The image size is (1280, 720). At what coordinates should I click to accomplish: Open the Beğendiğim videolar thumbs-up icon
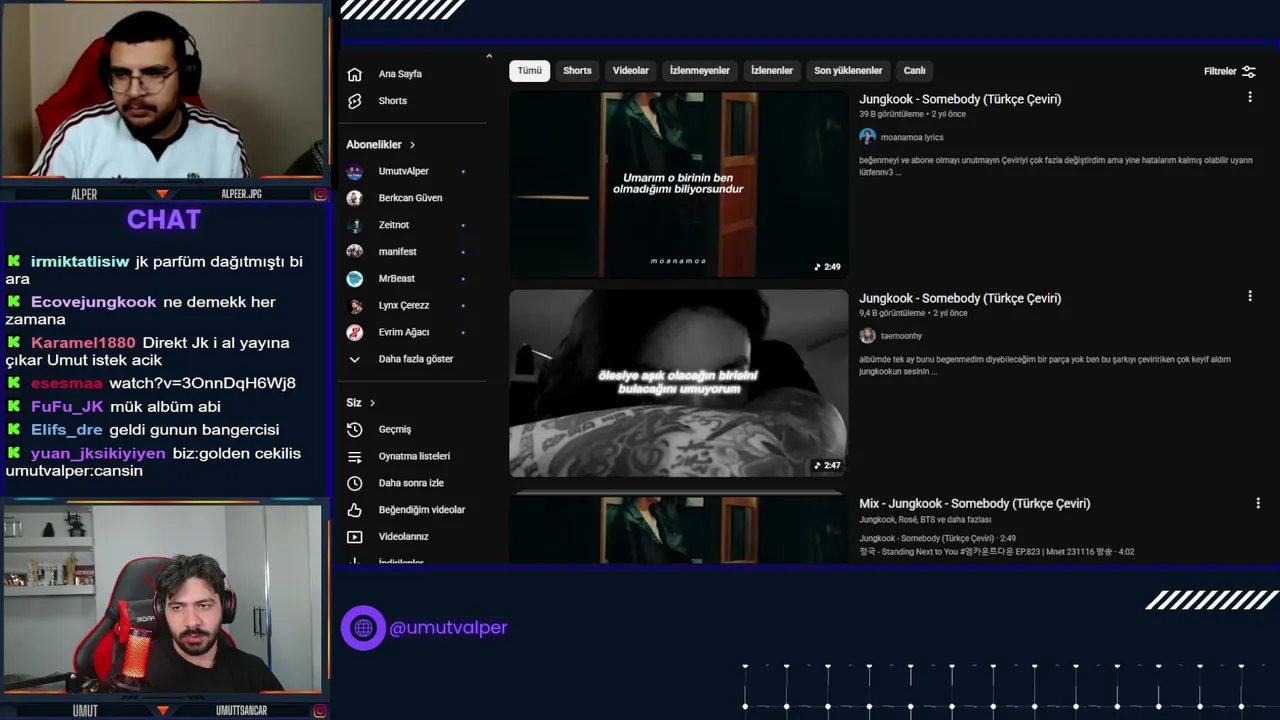354,510
